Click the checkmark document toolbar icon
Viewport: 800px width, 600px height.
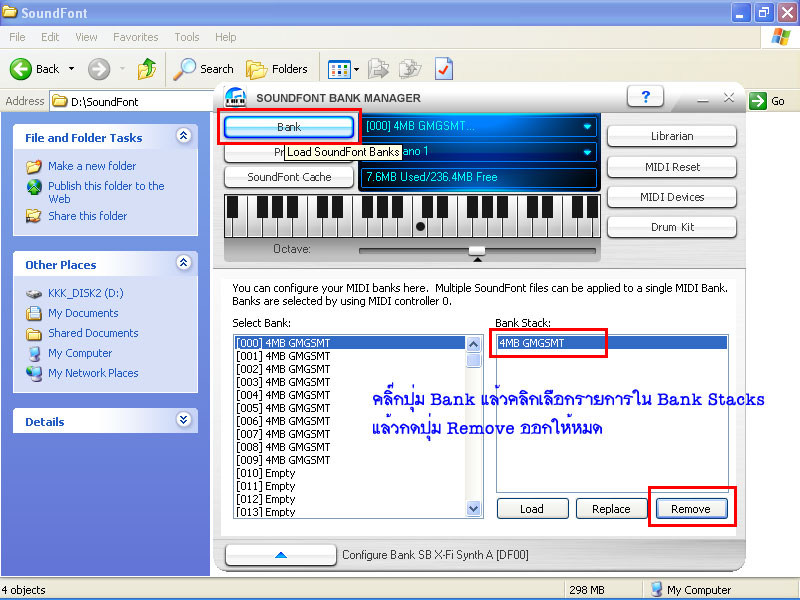(x=444, y=69)
